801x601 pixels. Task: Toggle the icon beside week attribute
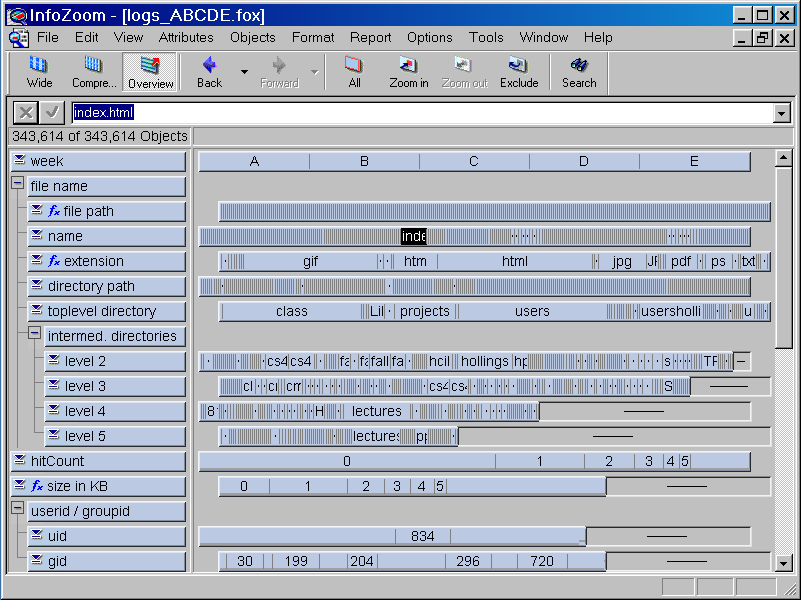[19, 161]
